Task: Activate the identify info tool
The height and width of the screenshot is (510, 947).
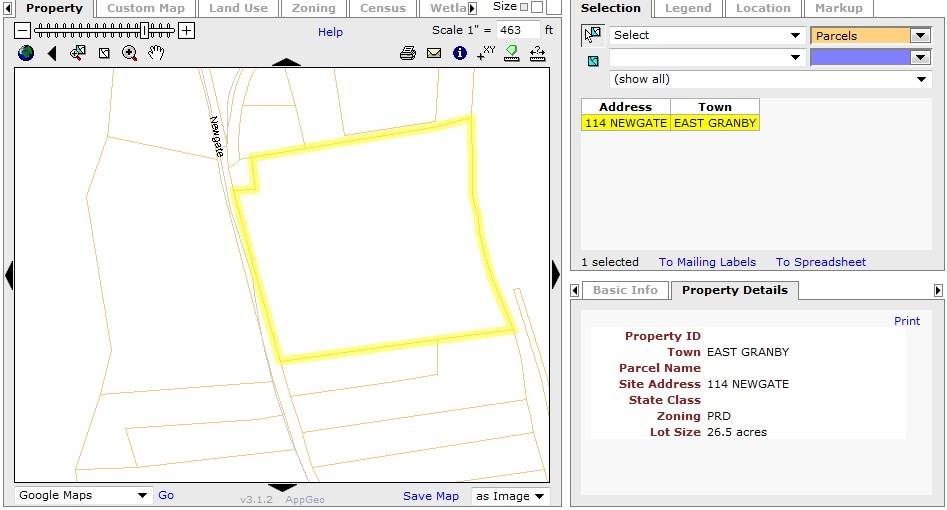Action: (x=460, y=53)
